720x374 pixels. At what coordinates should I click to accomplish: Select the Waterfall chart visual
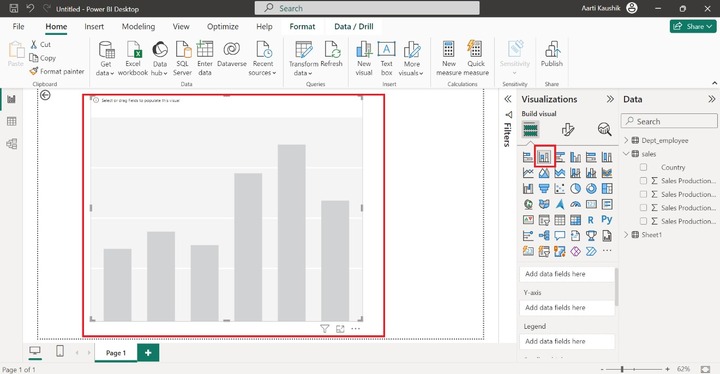[528, 188]
